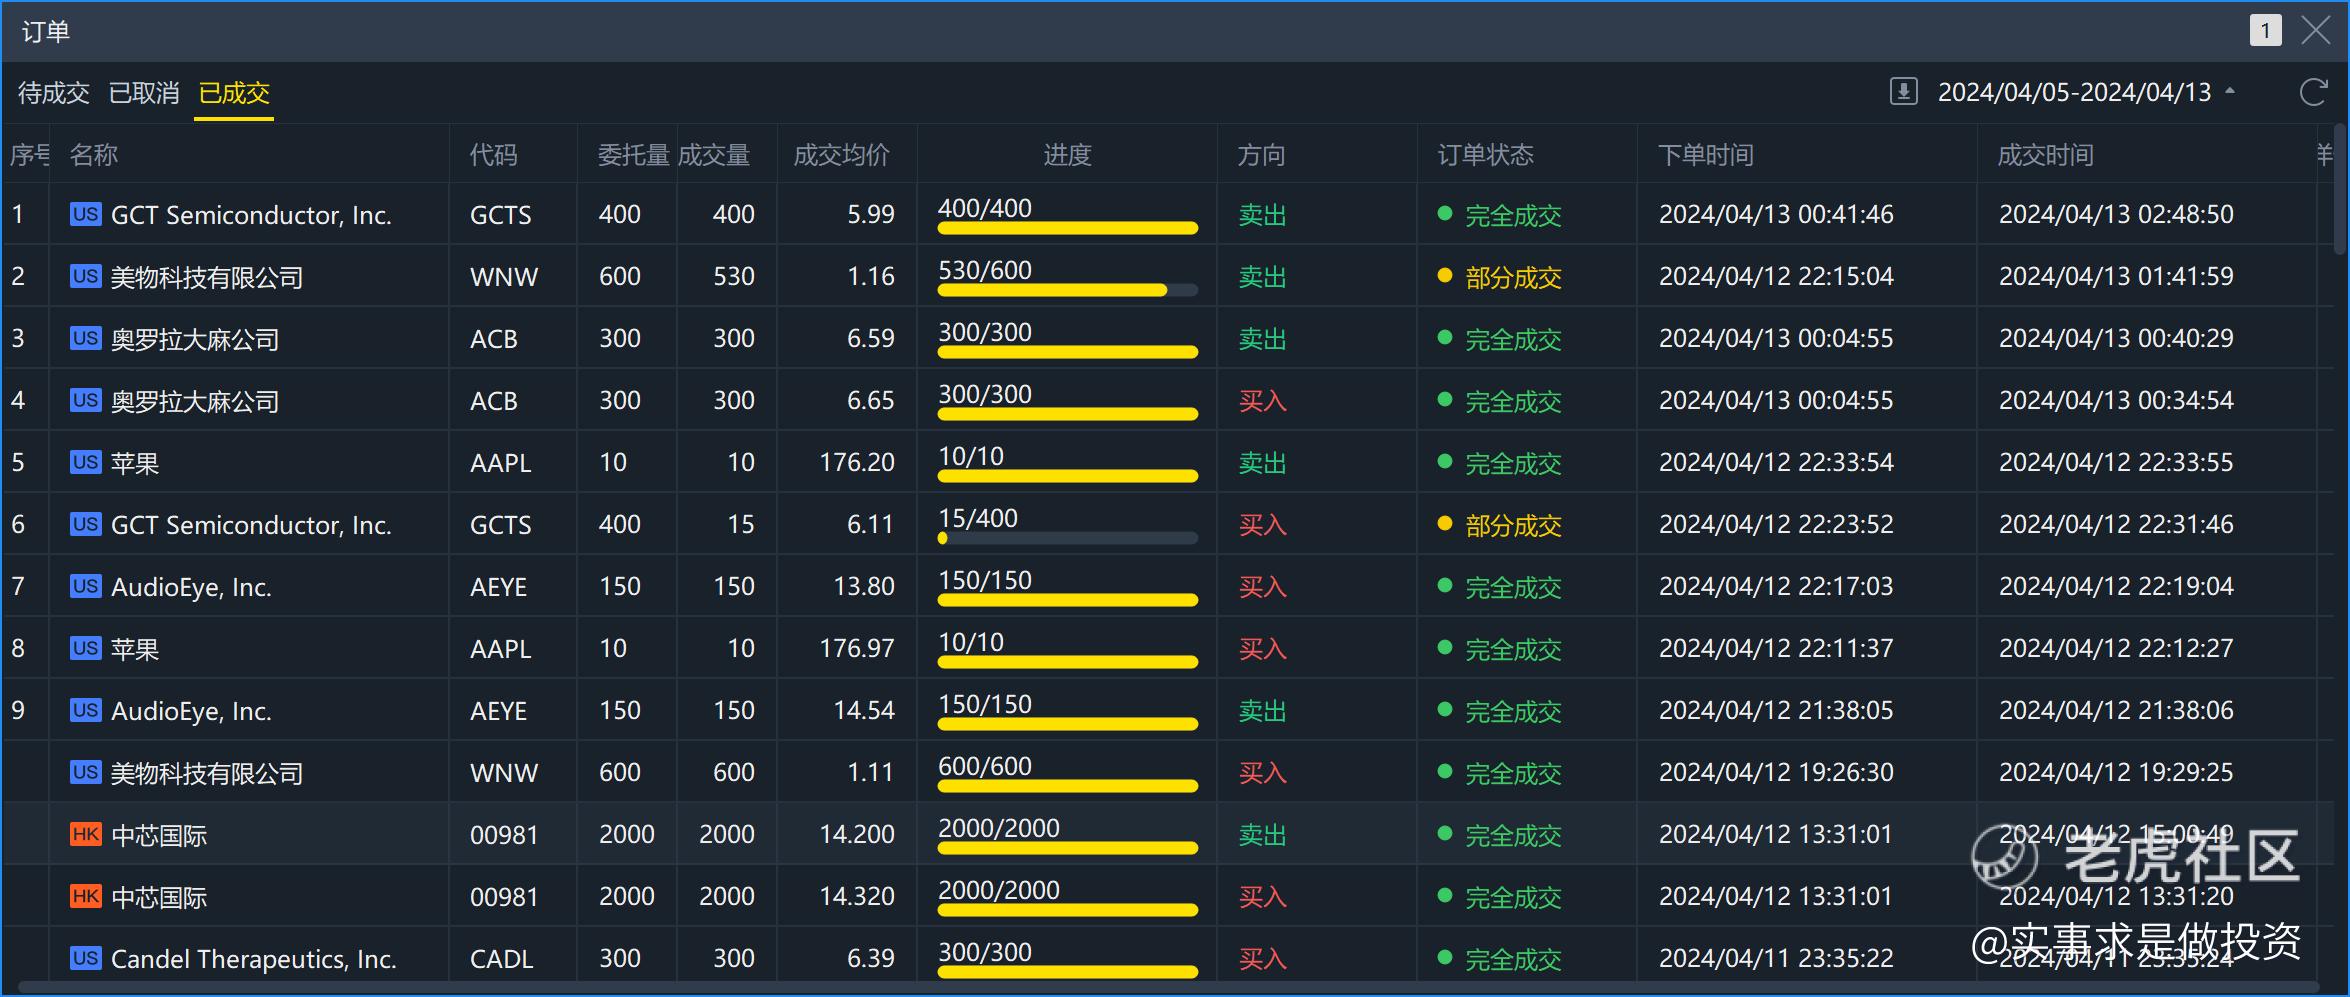Viewport: 2350px width, 997px height.
Task: Click the 15/400 progress bar for GCTS
Action: 1068,538
